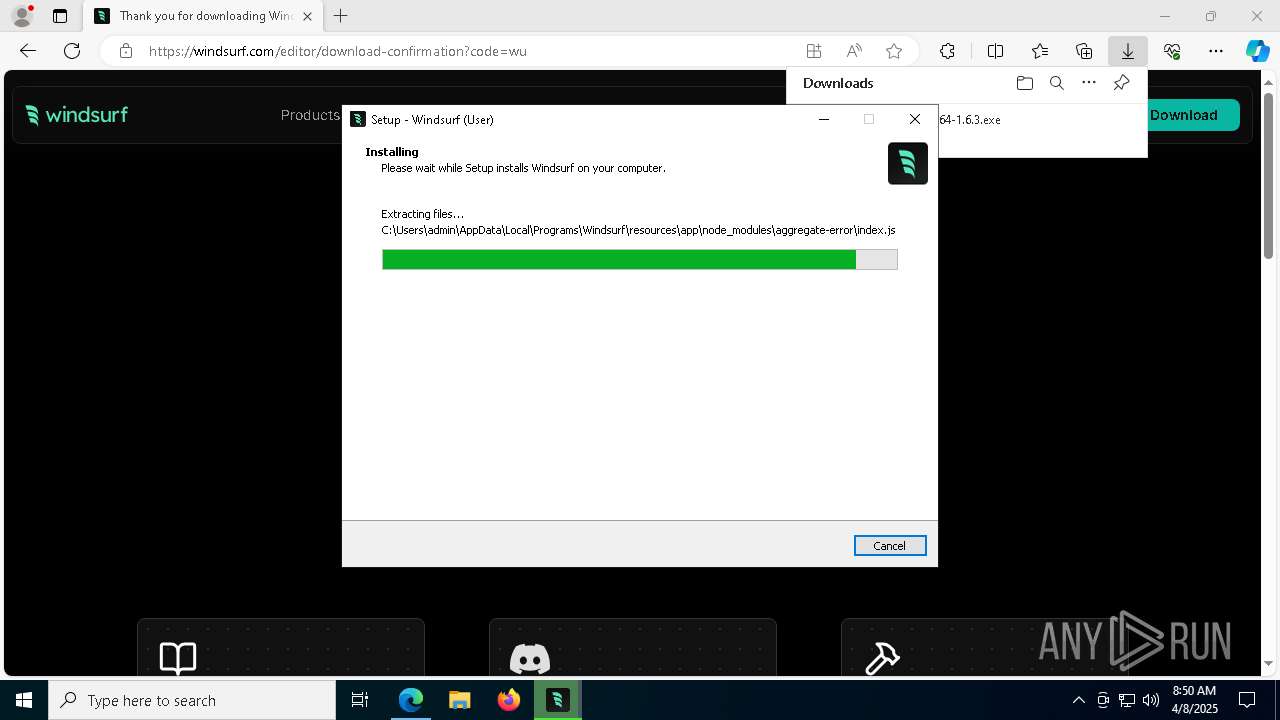1280x720 pixels.
Task: Open downloads folder from Downloads panel
Action: (1024, 83)
